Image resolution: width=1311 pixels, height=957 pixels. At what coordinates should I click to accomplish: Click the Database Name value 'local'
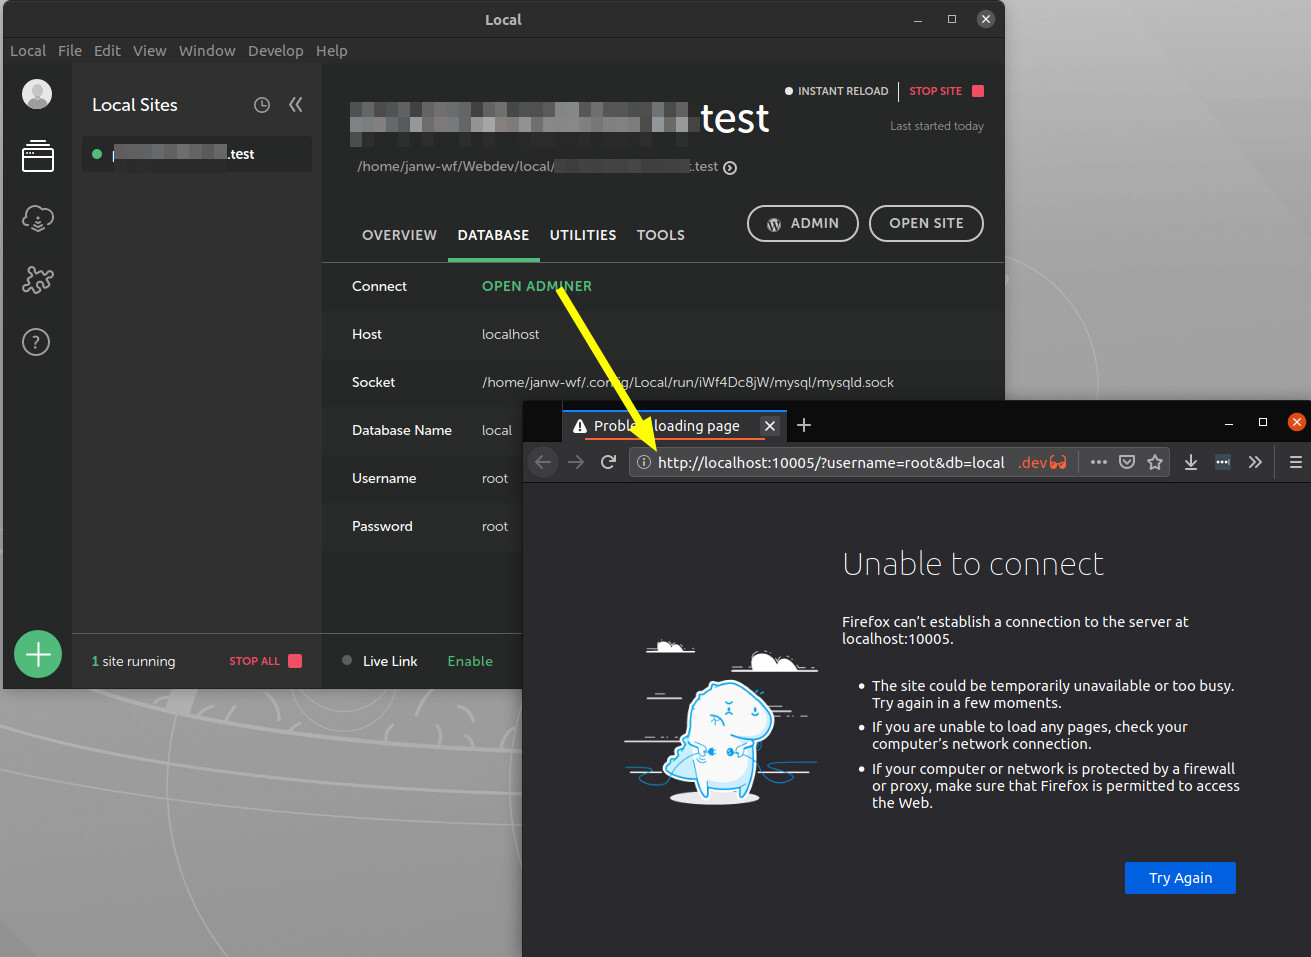(x=497, y=430)
